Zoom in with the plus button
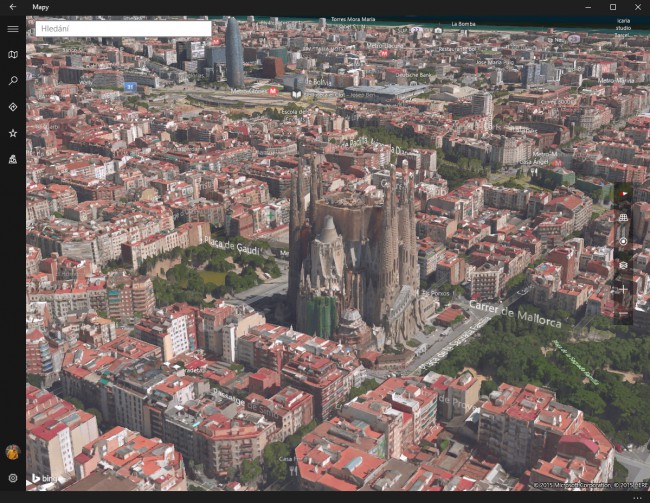650x503 pixels. (x=623, y=289)
